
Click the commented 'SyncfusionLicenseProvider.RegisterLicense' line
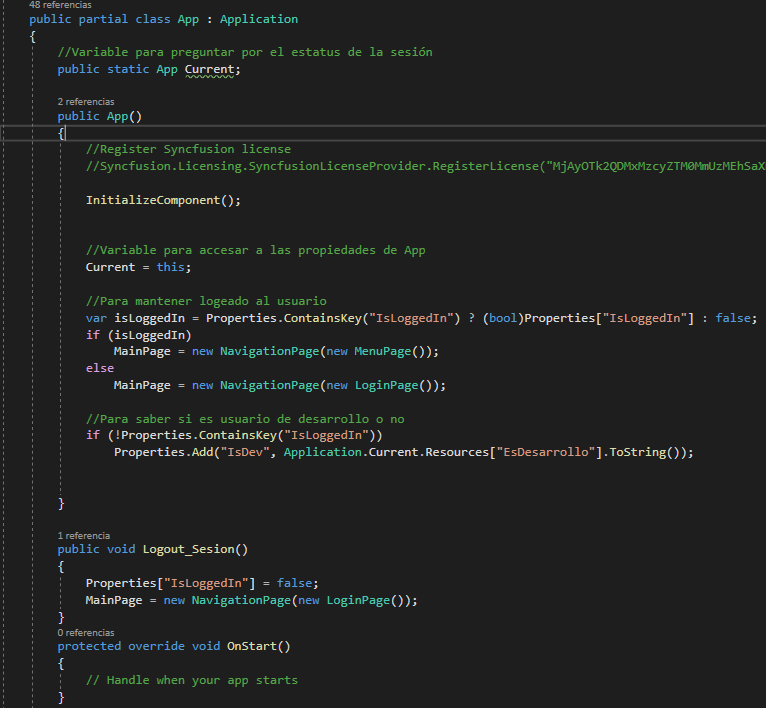425,166
